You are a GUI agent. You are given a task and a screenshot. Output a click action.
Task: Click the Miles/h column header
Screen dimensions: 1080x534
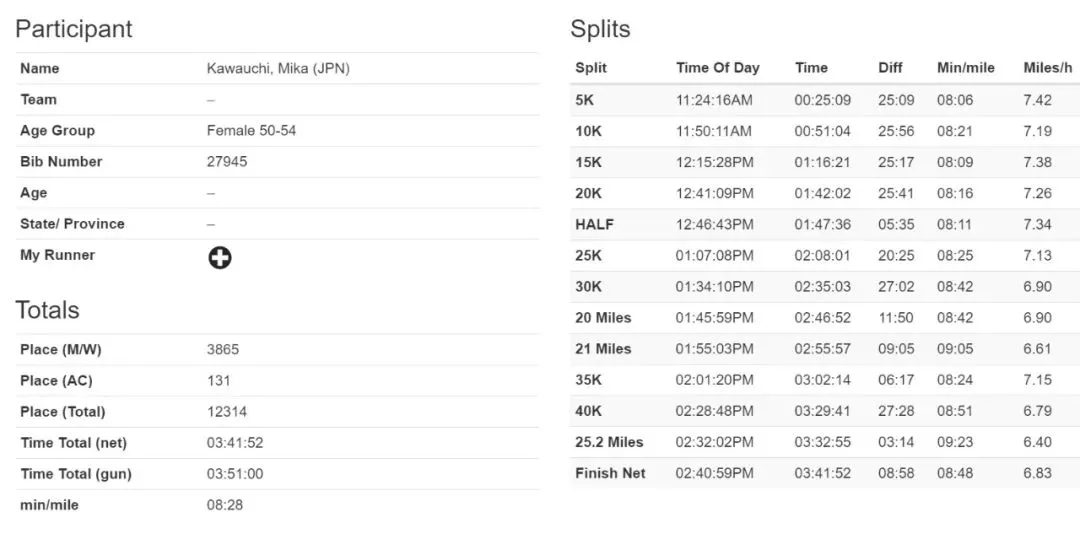point(1048,68)
